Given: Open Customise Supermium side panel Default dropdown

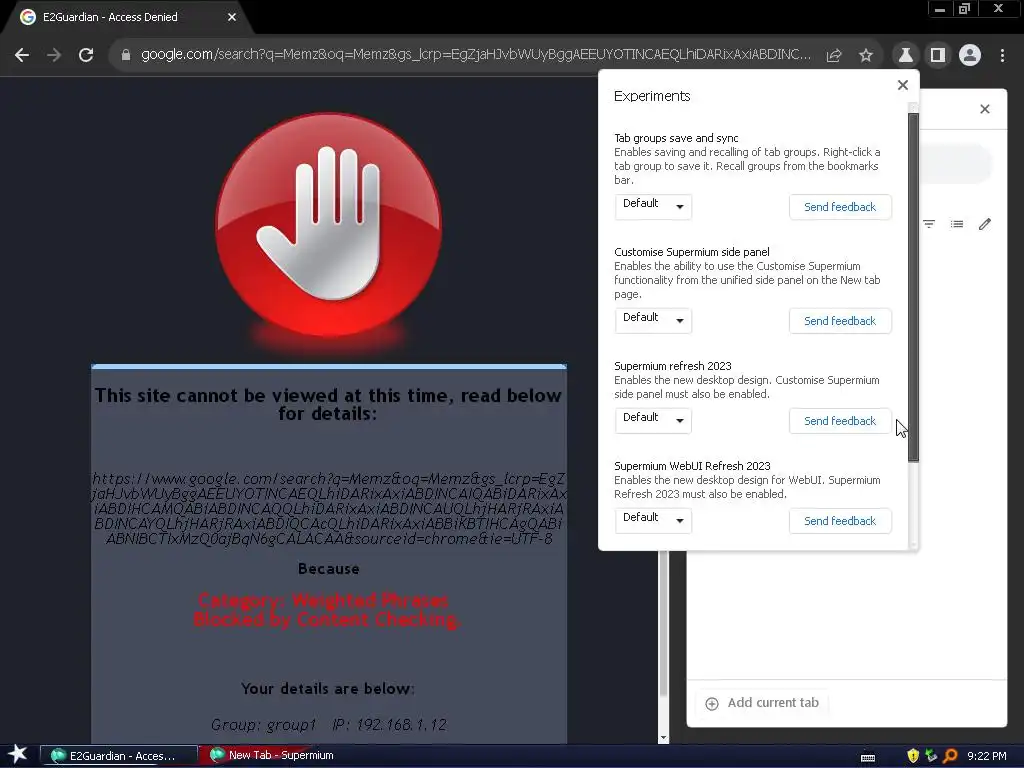Looking at the screenshot, I should (653, 321).
